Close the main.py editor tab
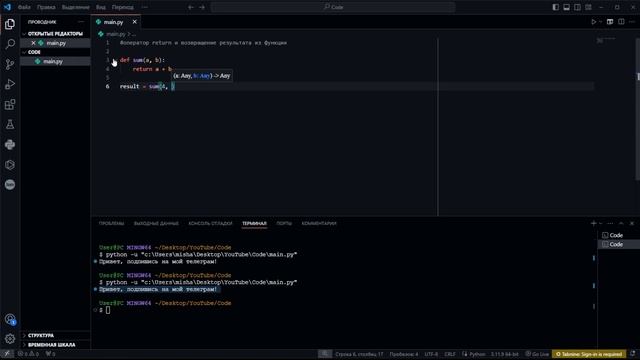The image size is (640, 360). point(134,22)
